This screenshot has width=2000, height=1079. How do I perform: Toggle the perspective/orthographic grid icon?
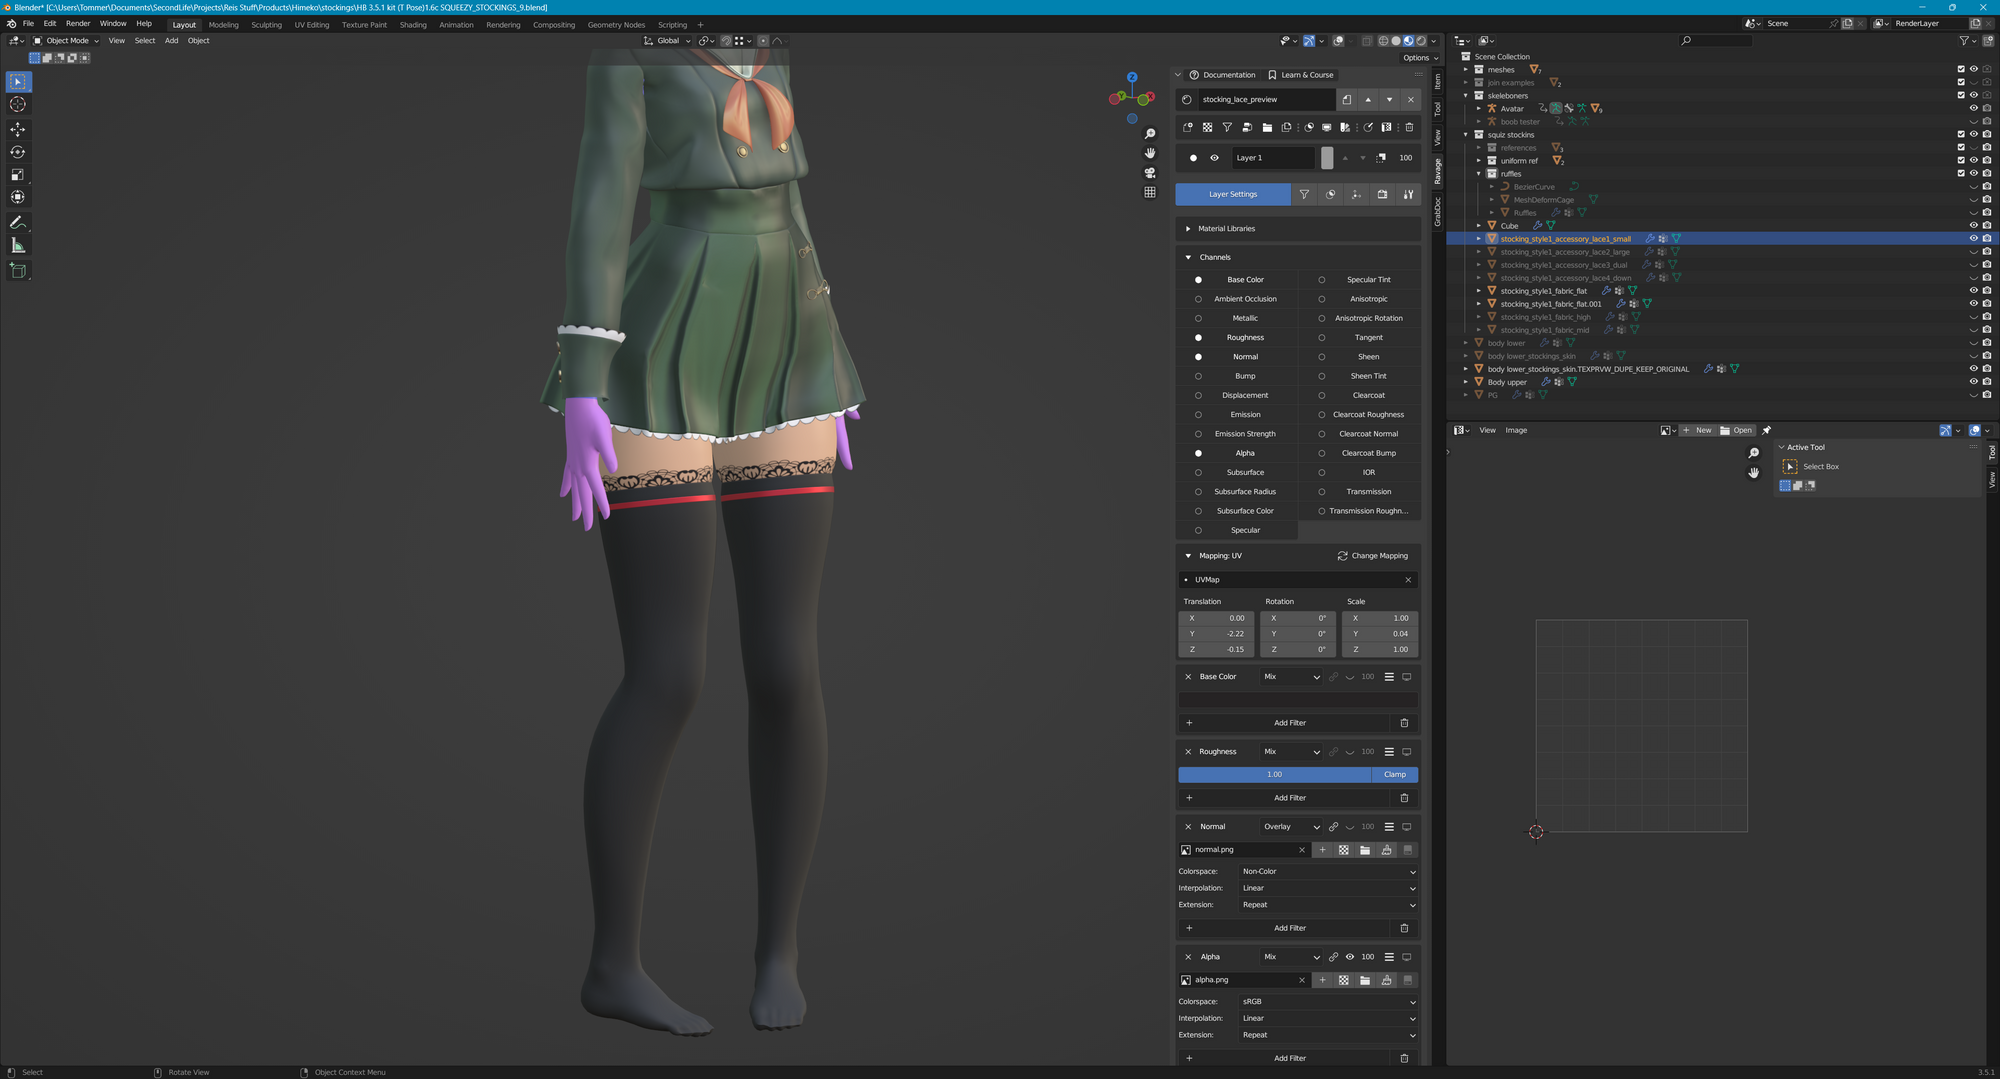click(1150, 192)
